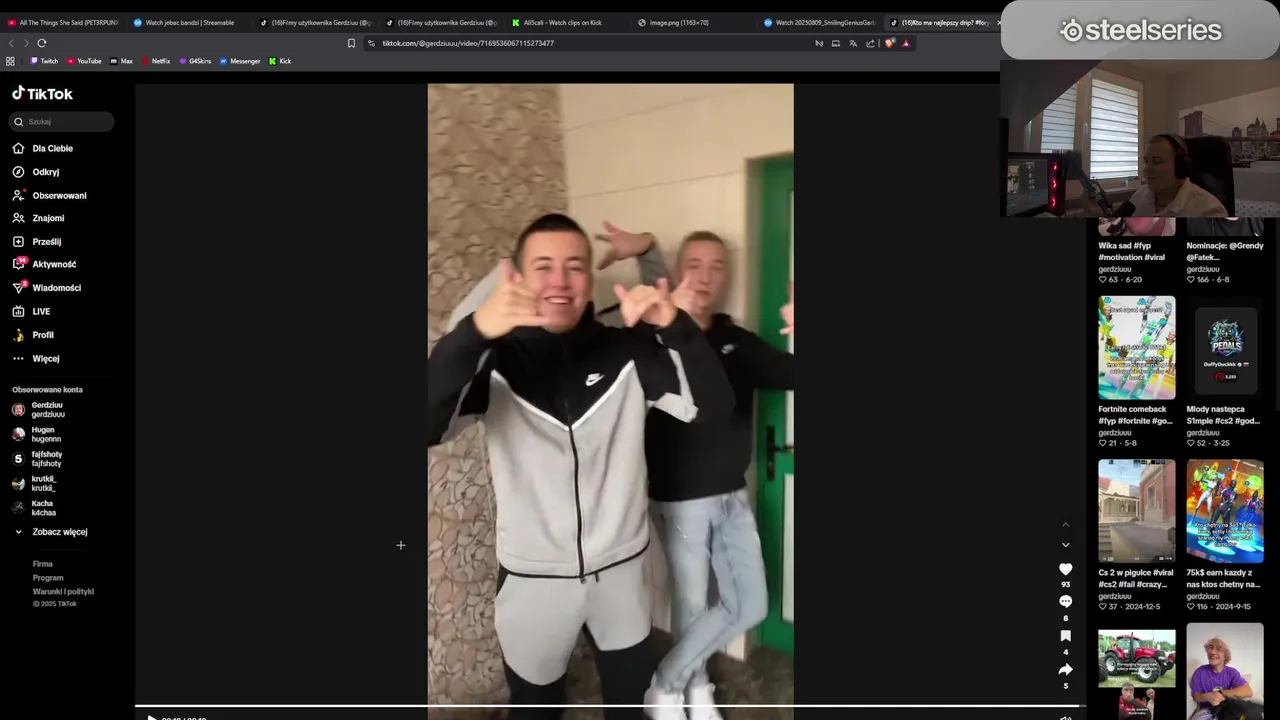This screenshot has width=1280, height=720.
Task: Go to previous video with up chevron
Action: (1065, 524)
